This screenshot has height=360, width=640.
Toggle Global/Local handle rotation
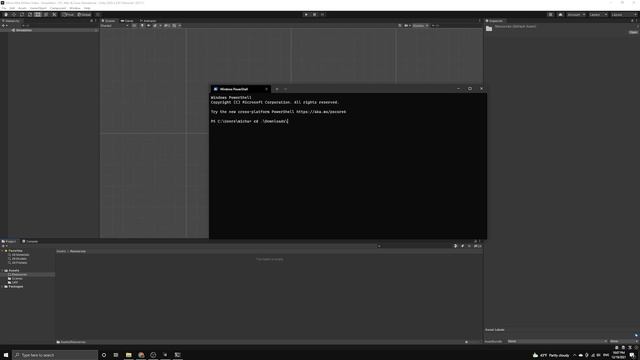tap(84, 15)
